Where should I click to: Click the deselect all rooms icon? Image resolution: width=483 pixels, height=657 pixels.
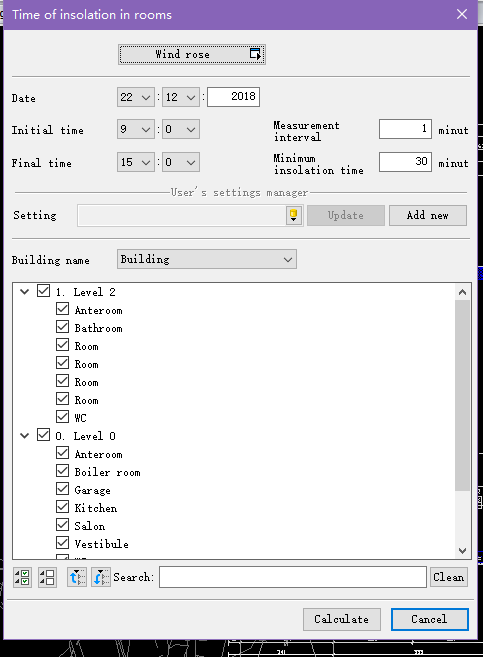(x=47, y=577)
